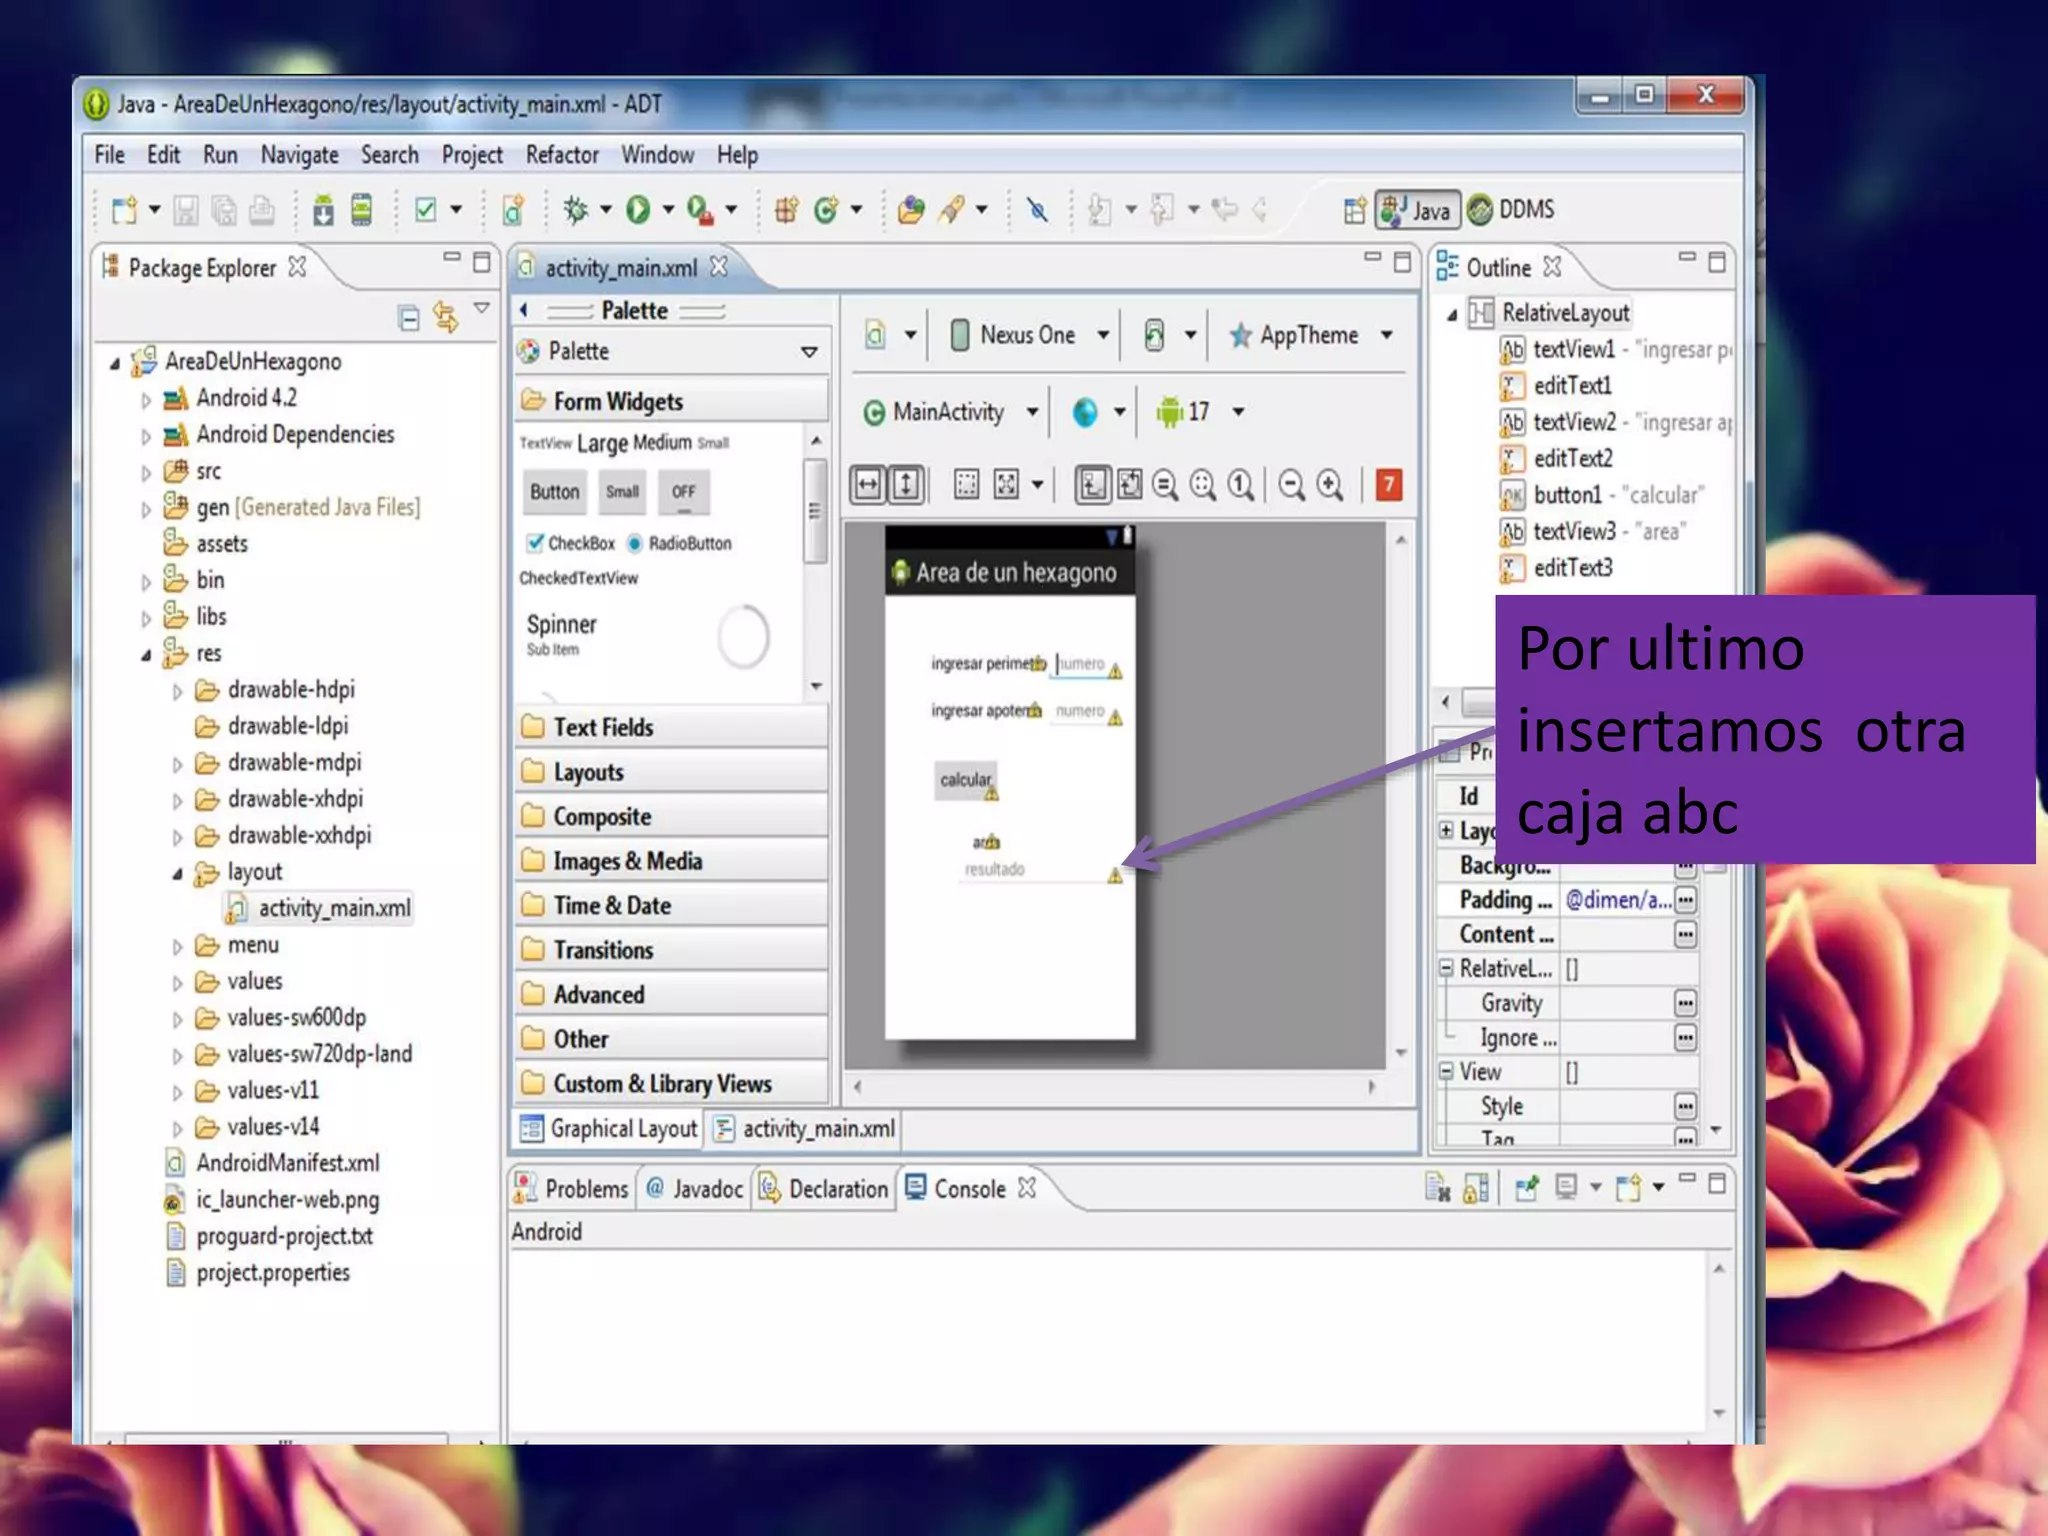This screenshot has width=2048, height=1536.
Task: Open the AppTheme theme dropdown
Action: [1310, 335]
